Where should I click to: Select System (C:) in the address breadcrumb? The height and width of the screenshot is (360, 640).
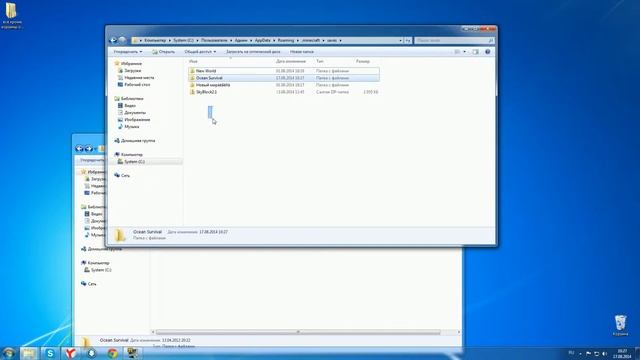point(183,40)
